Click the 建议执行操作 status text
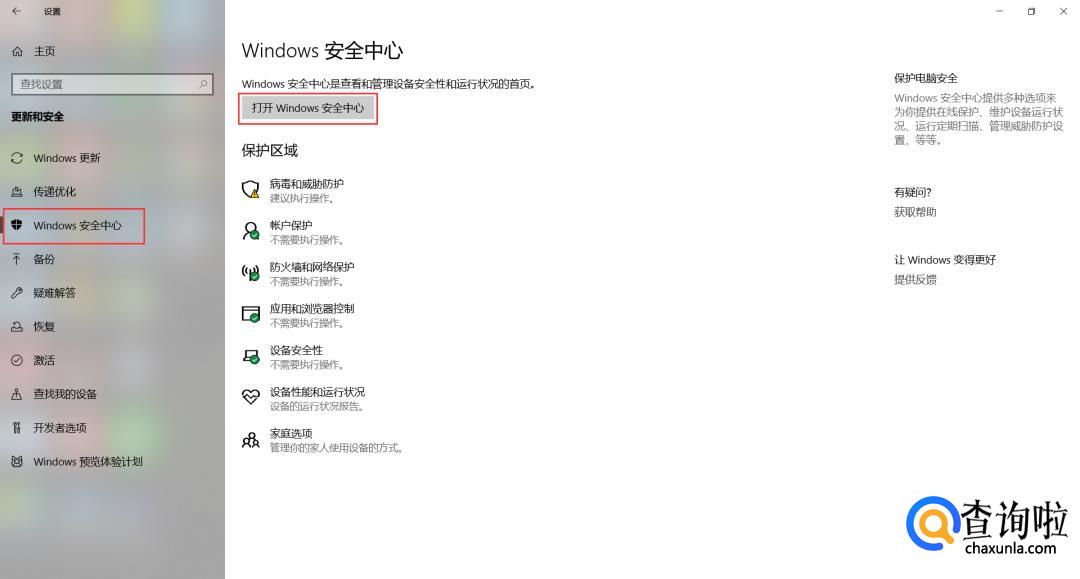The width and height of the screenshot is (1080, 579). [x=302, y=198]
